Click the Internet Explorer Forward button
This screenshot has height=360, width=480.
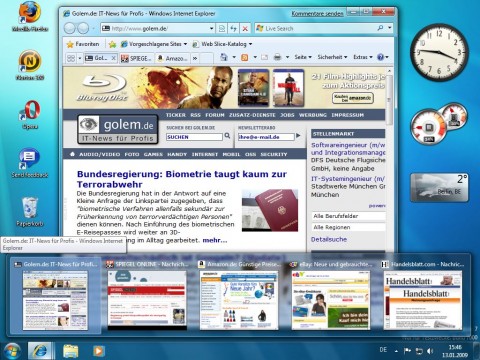click(83, 28)
